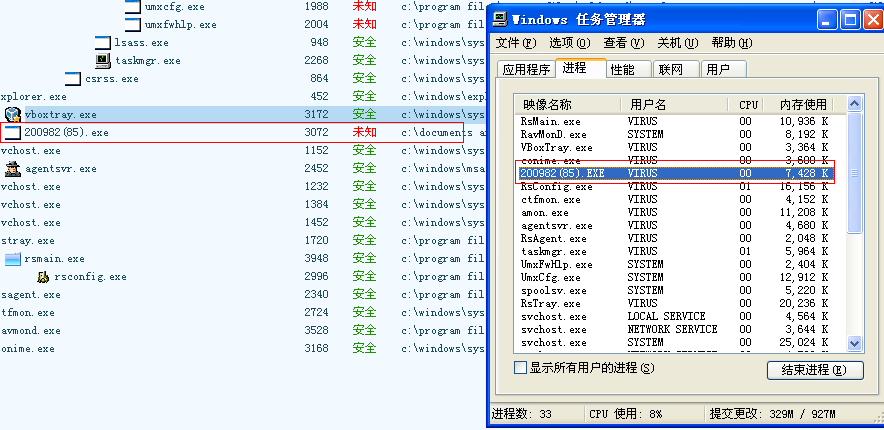Screen dimensions: 884x430
Task: Select the onime.exe tree row
Action: point(242,349)
